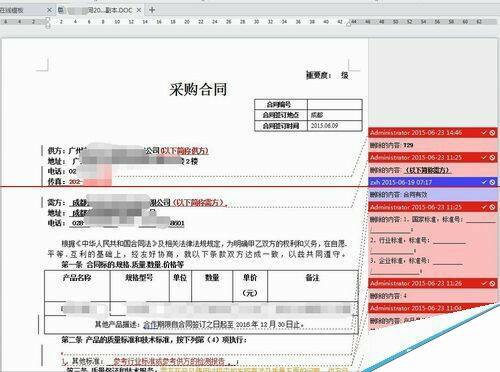The image size is (500, 372).
Task: Click the 单价（元） column header
Action: point(250,285)
